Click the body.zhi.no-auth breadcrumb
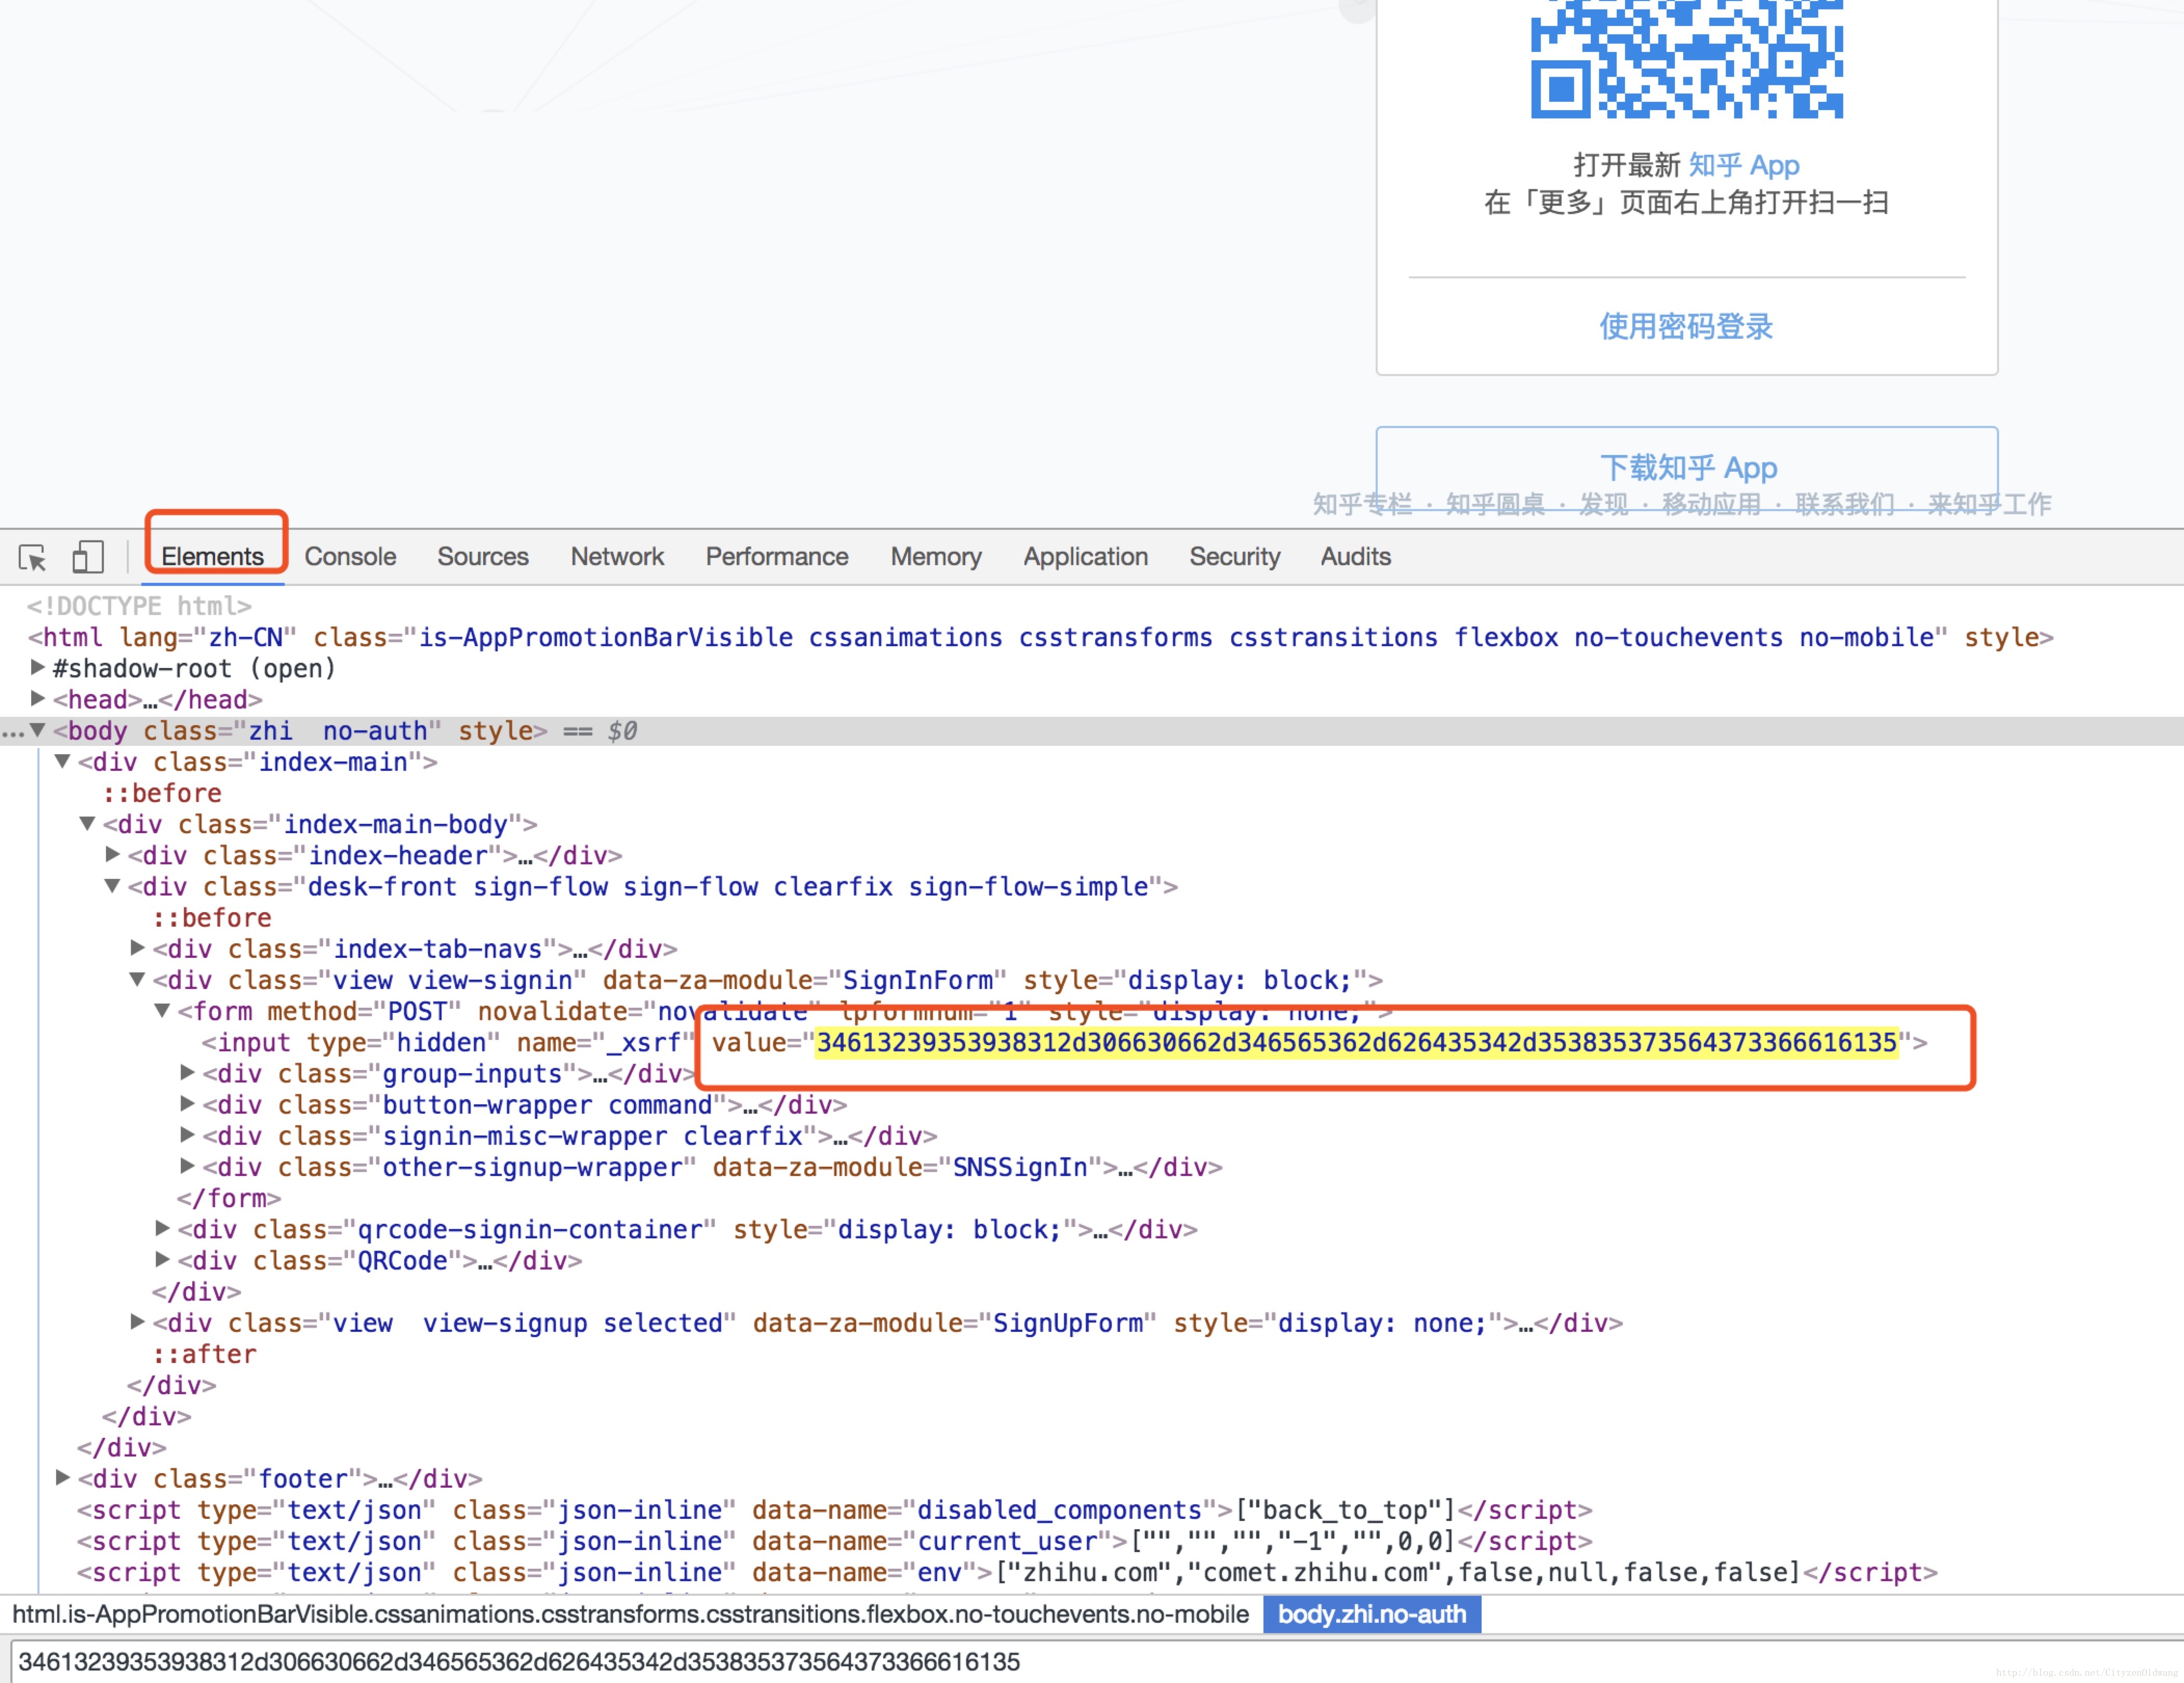Image resolution: width=2184 pixels, height=1683 pixels. (x=1372, y=1614)
